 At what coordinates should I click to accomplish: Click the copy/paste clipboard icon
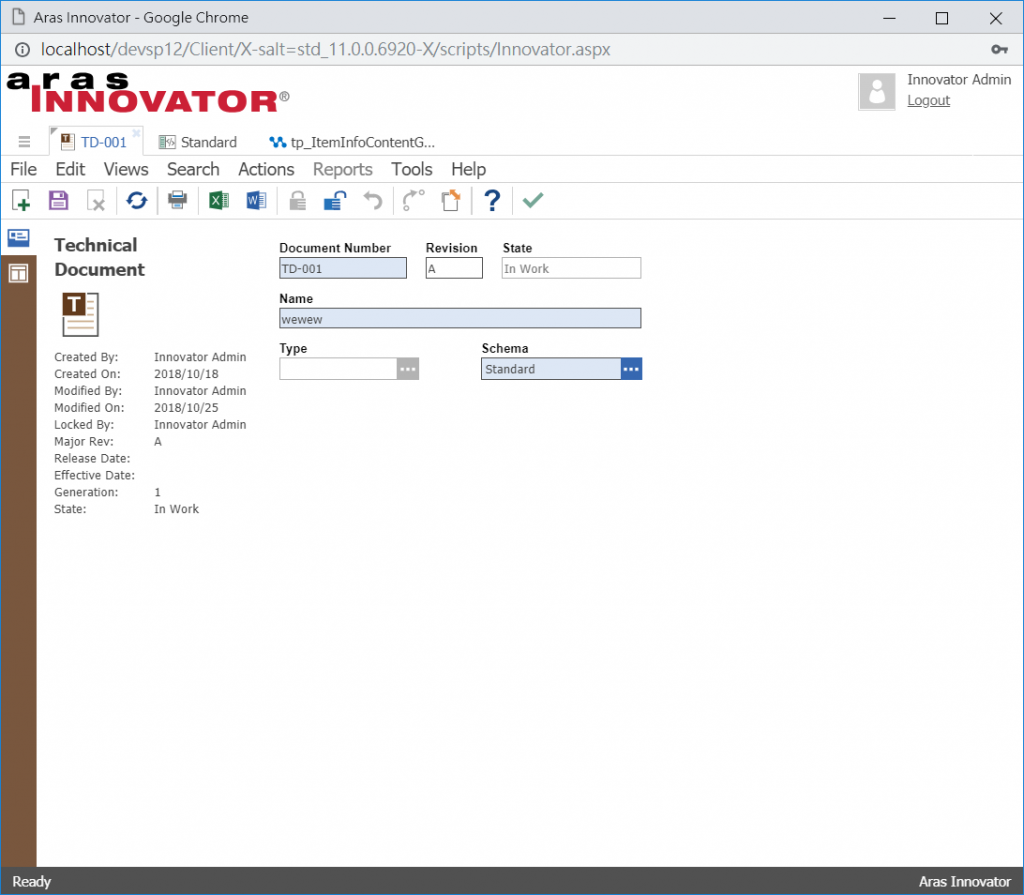(451, 201)
